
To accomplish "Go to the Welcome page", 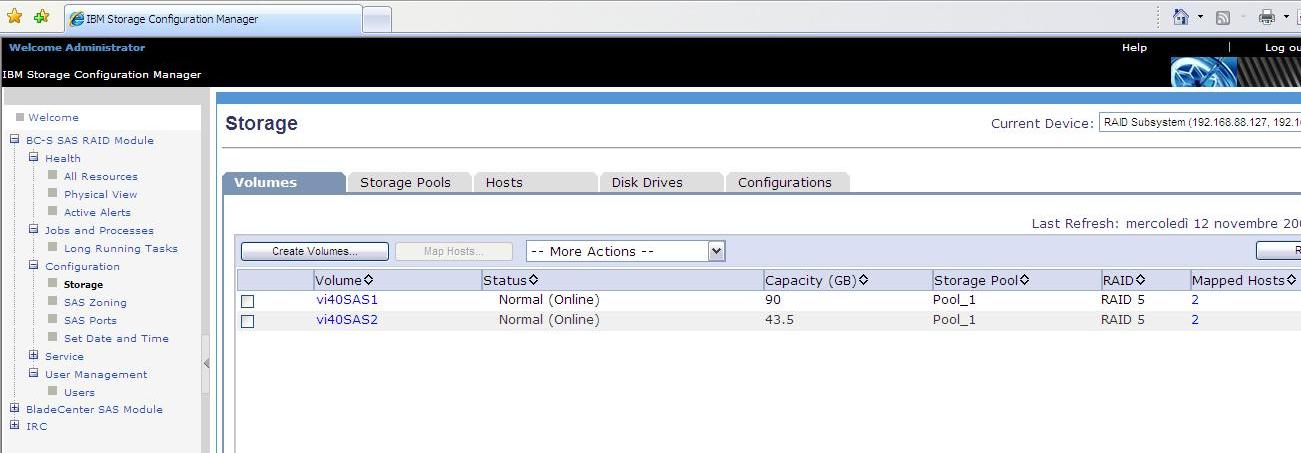I will click(x=53, y=117).
